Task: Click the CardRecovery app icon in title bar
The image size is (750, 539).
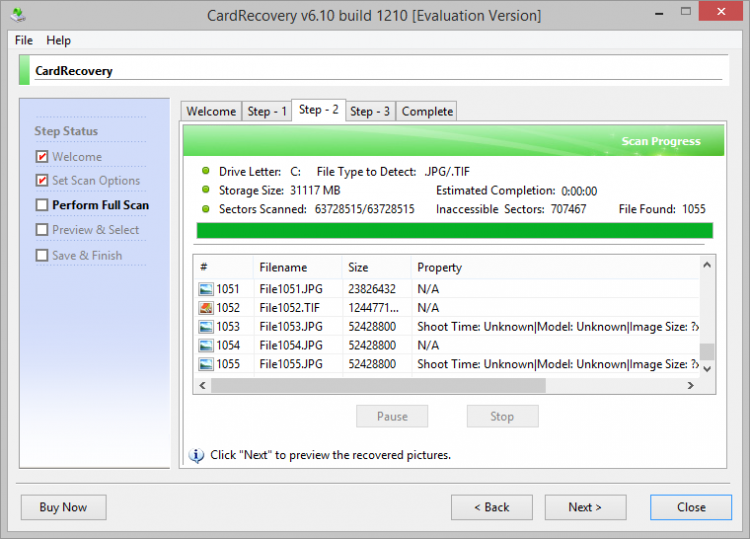Action: pos(18,15)
